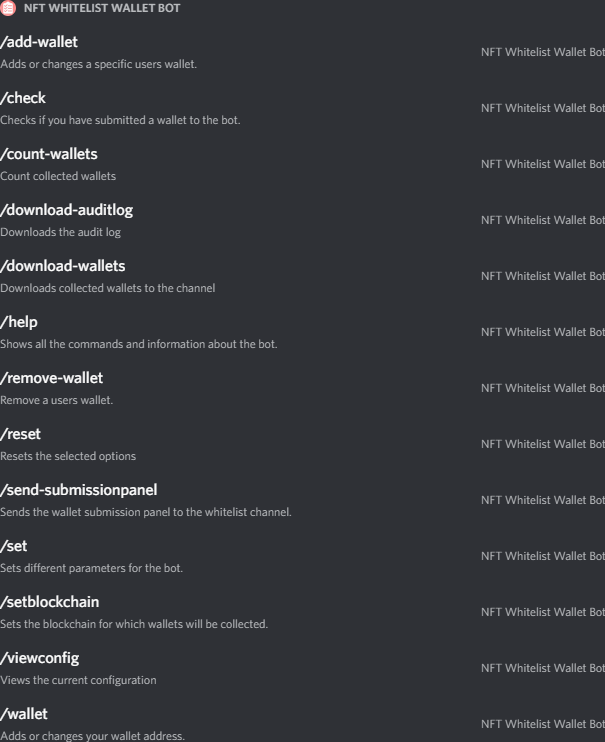
Task: Choose the /check command
Action: point(24,97)
